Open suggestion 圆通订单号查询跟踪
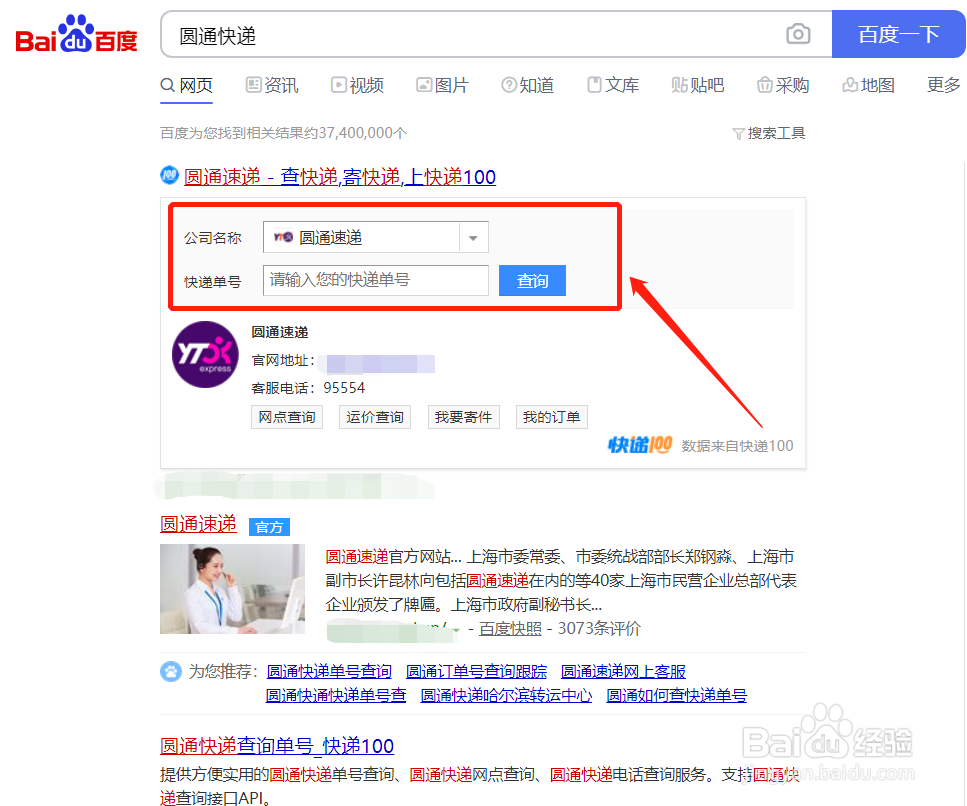Viewport: 967px width, 806px height. click(476, 672)
